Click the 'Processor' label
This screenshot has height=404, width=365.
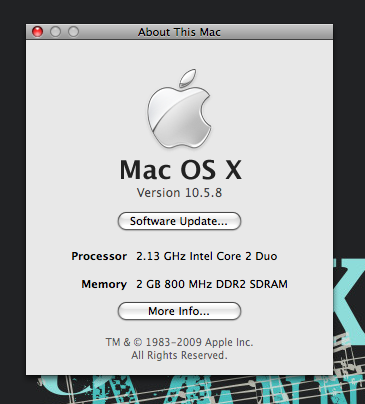click(99, 256)
